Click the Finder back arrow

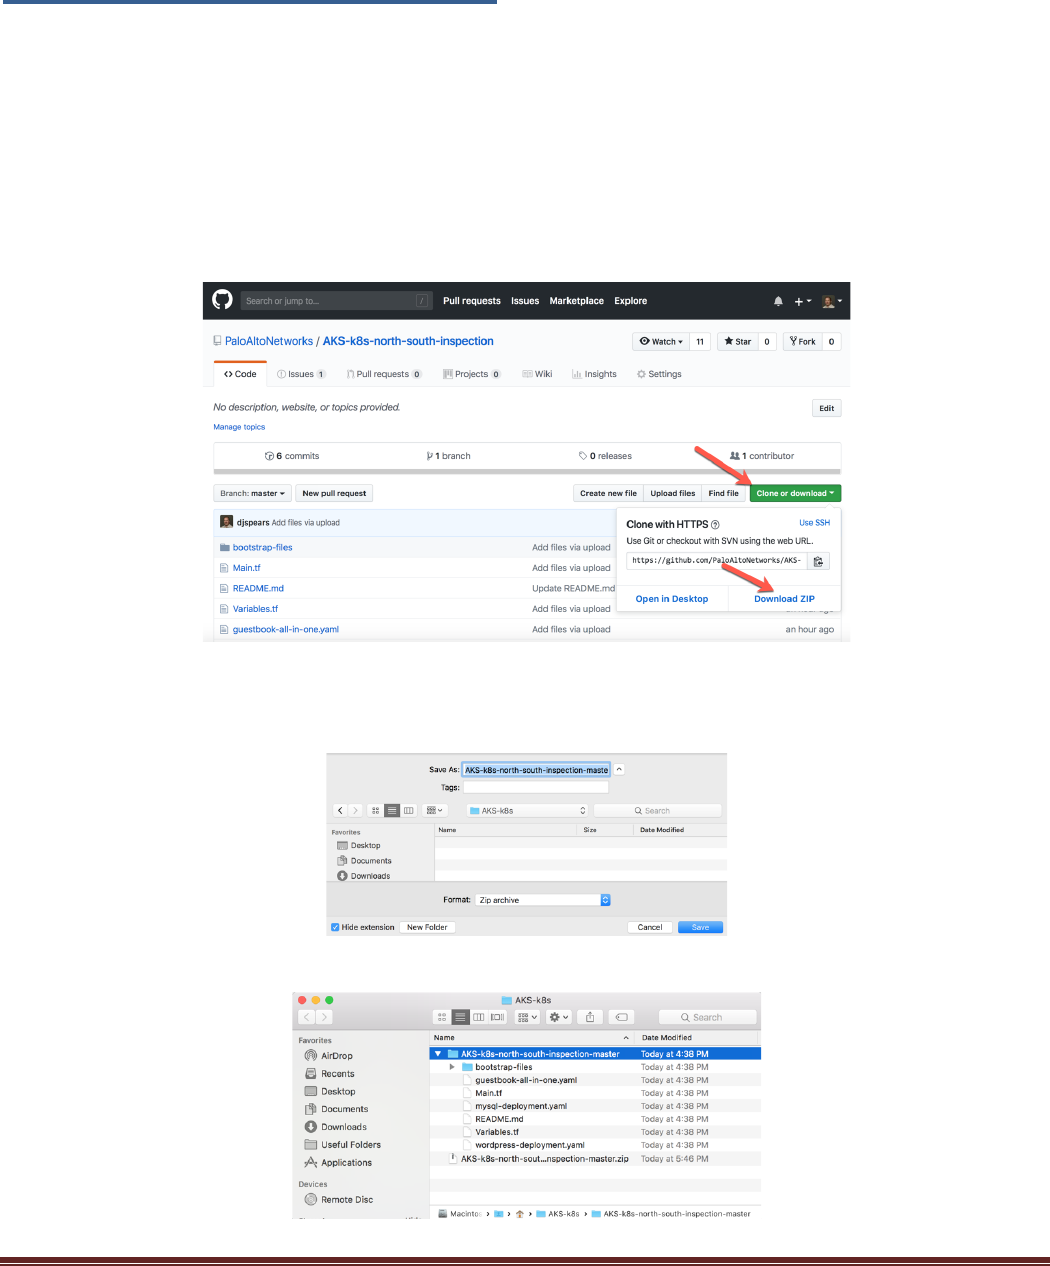[307, 1017]
